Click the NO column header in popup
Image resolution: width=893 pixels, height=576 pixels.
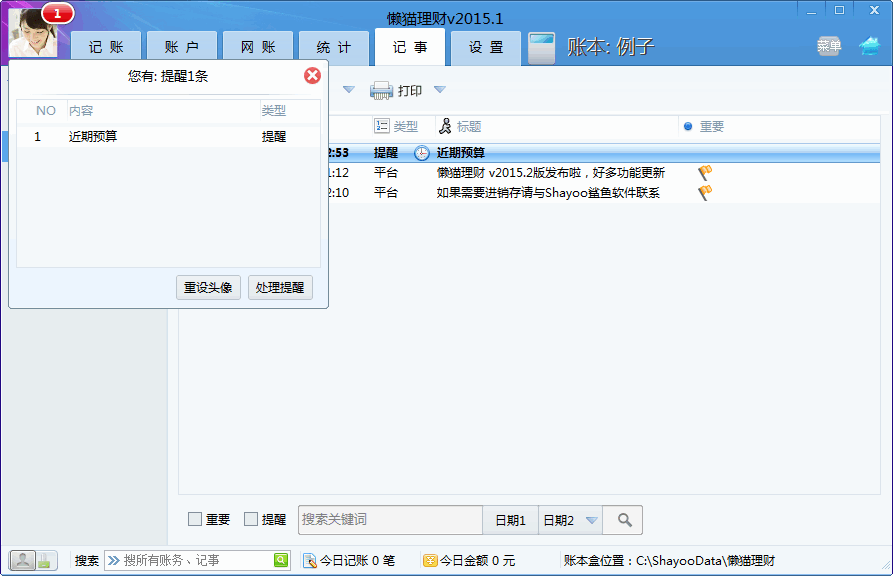[x=46, y=111]
